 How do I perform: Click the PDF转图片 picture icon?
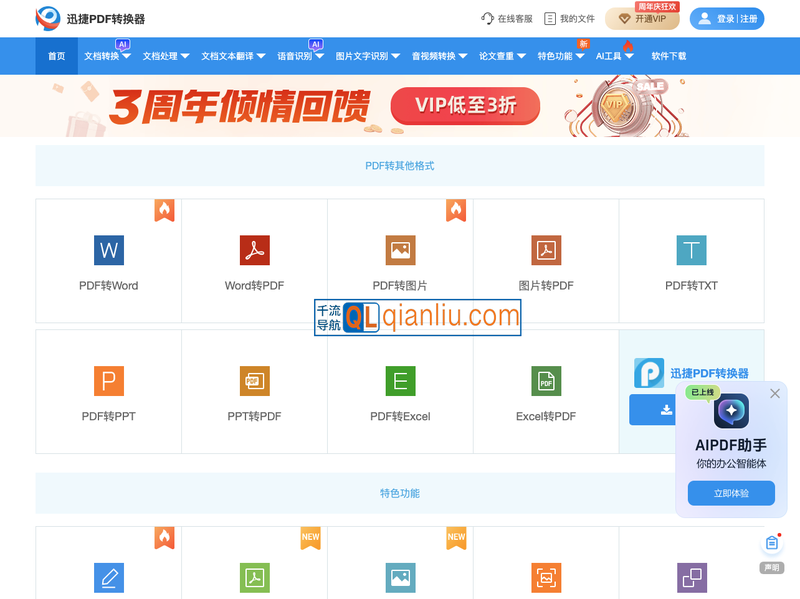(400, 250)
